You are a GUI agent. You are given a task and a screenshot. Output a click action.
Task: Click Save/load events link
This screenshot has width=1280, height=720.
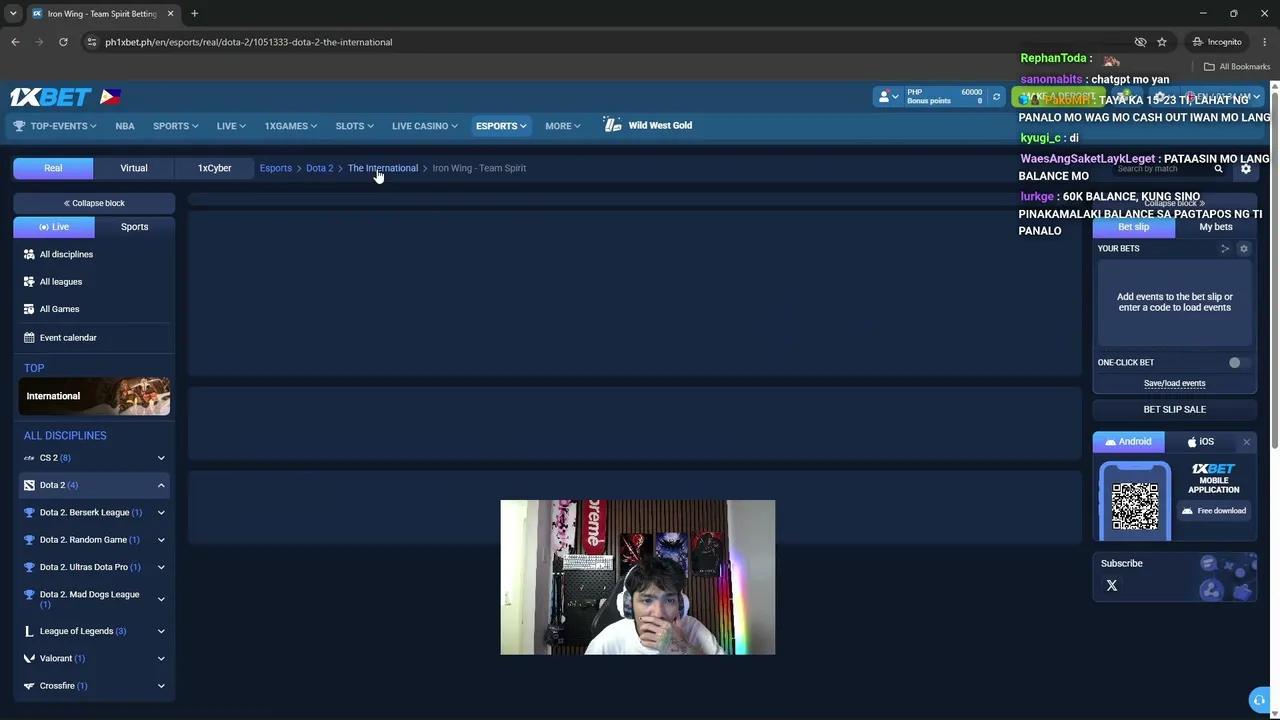click(x=1174, y=383)
